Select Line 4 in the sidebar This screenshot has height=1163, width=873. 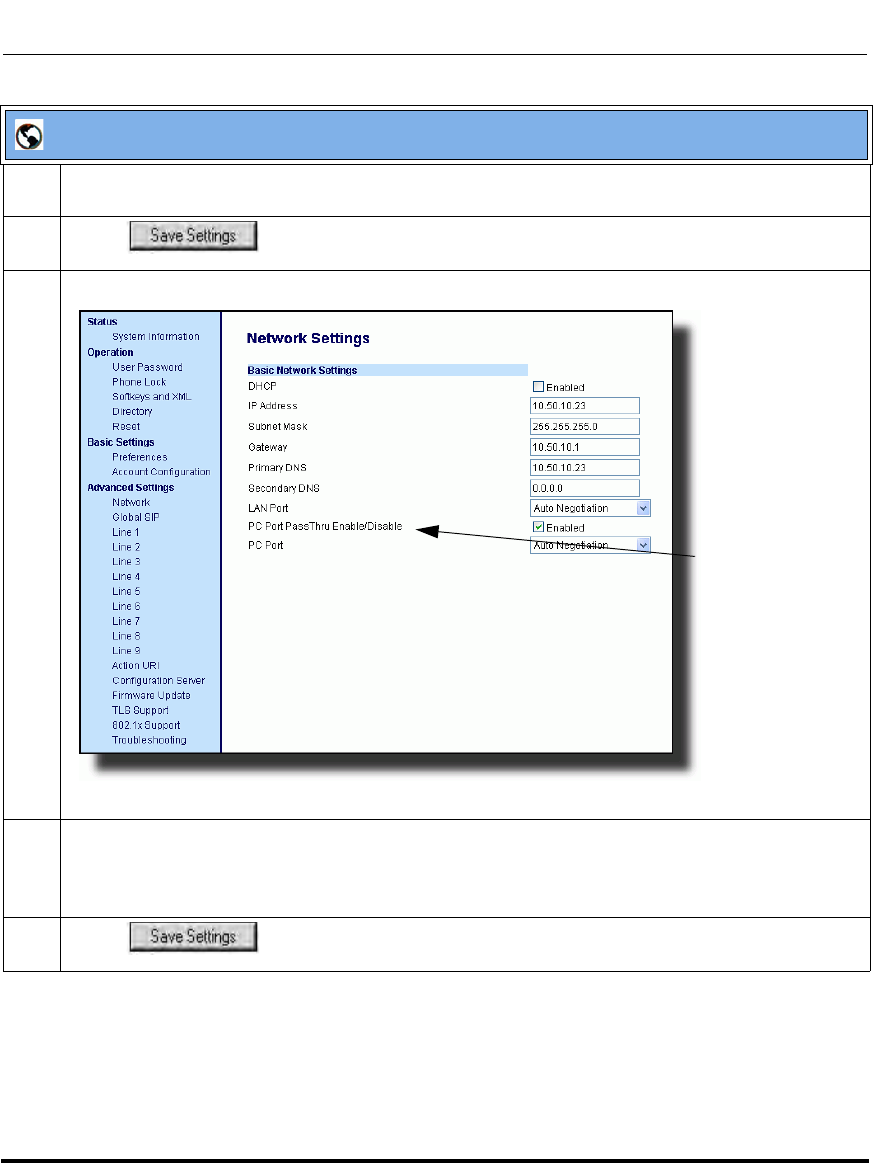pos(126,576)
